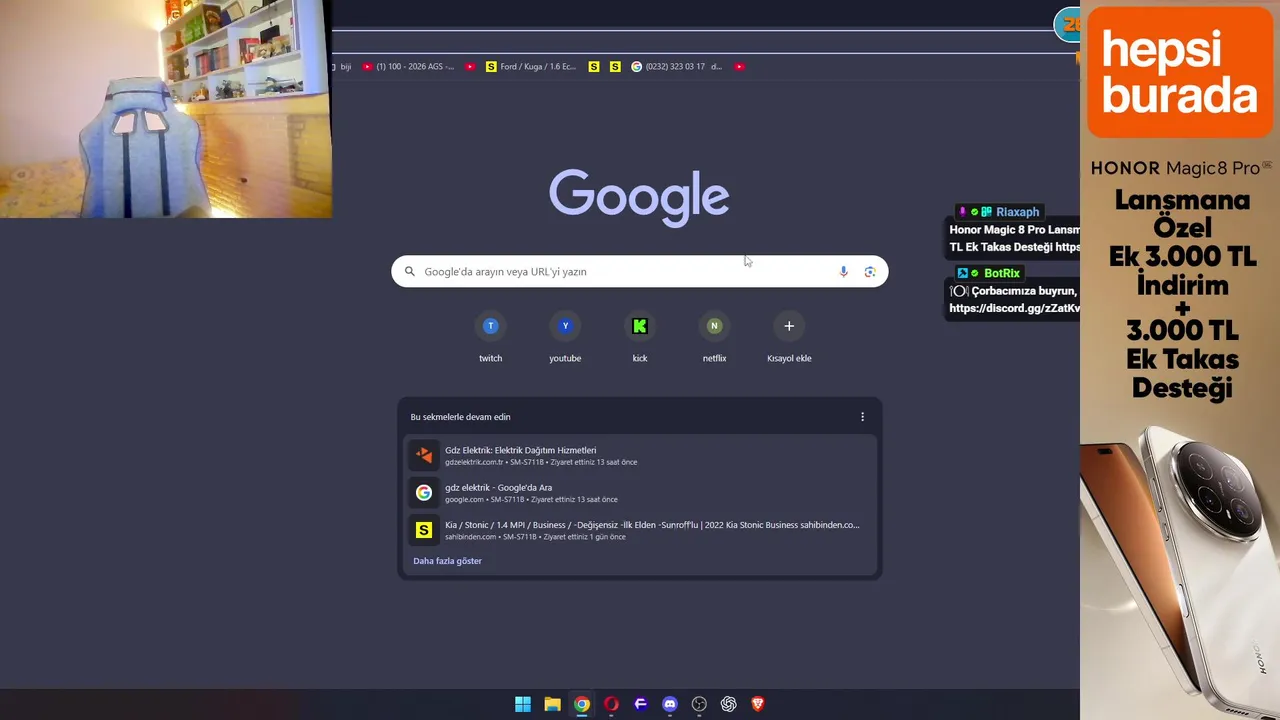Open the Windows Start menu
Screen dimensions: 1280x720
(x=523, y=704)
